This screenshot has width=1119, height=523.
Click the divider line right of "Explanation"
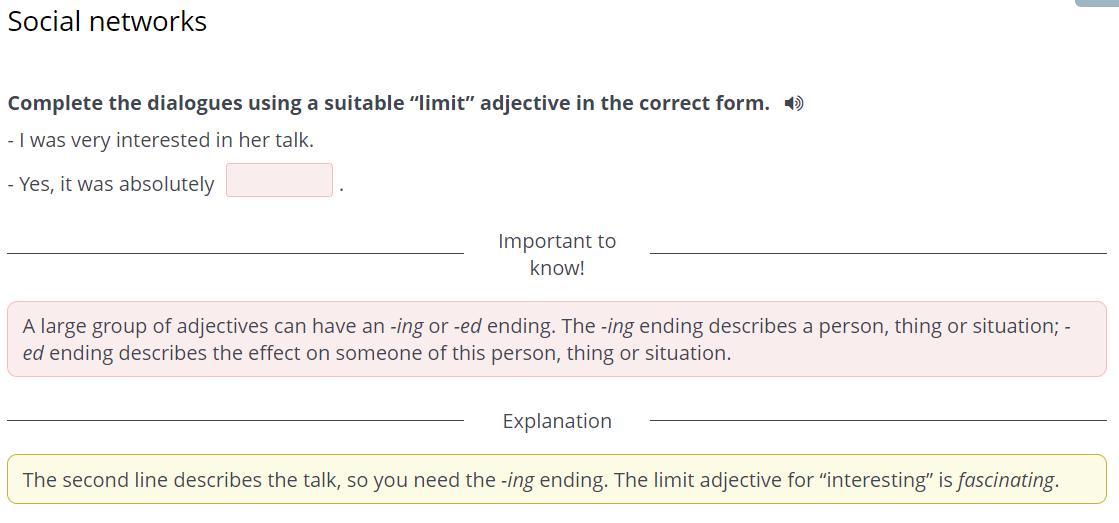coord(879,420)
